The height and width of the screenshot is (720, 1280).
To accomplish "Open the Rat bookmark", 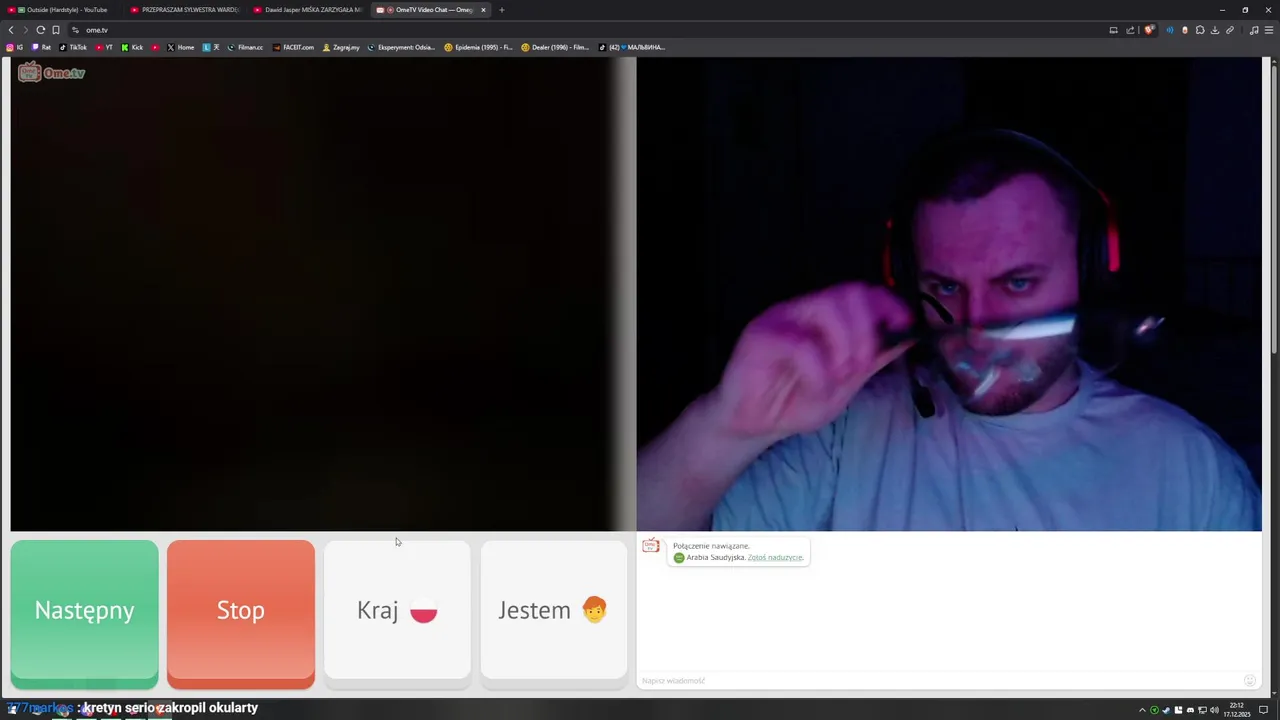I will [42, 47].
